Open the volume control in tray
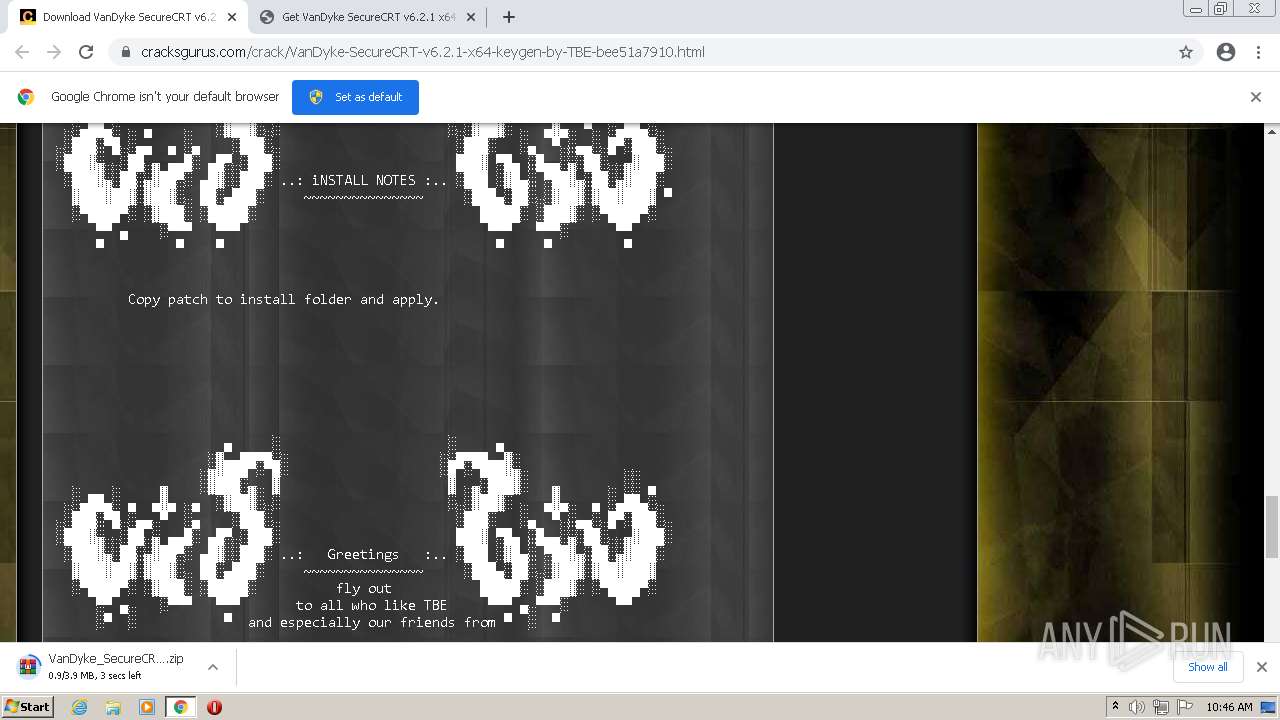Screen dimensions: 1280x720 click(x=1137, y=707)
